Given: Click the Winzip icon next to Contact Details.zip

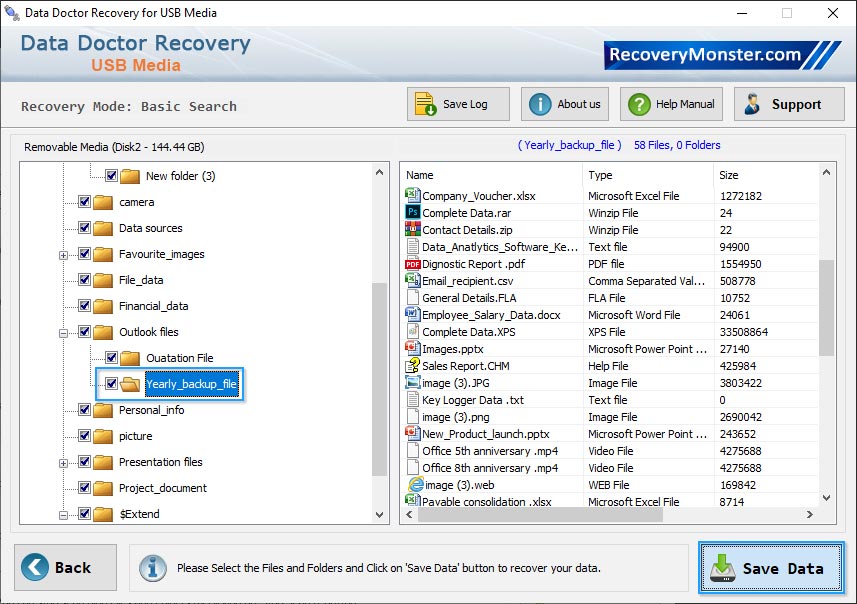Looking at the screenshot, I should coord(413,229).
